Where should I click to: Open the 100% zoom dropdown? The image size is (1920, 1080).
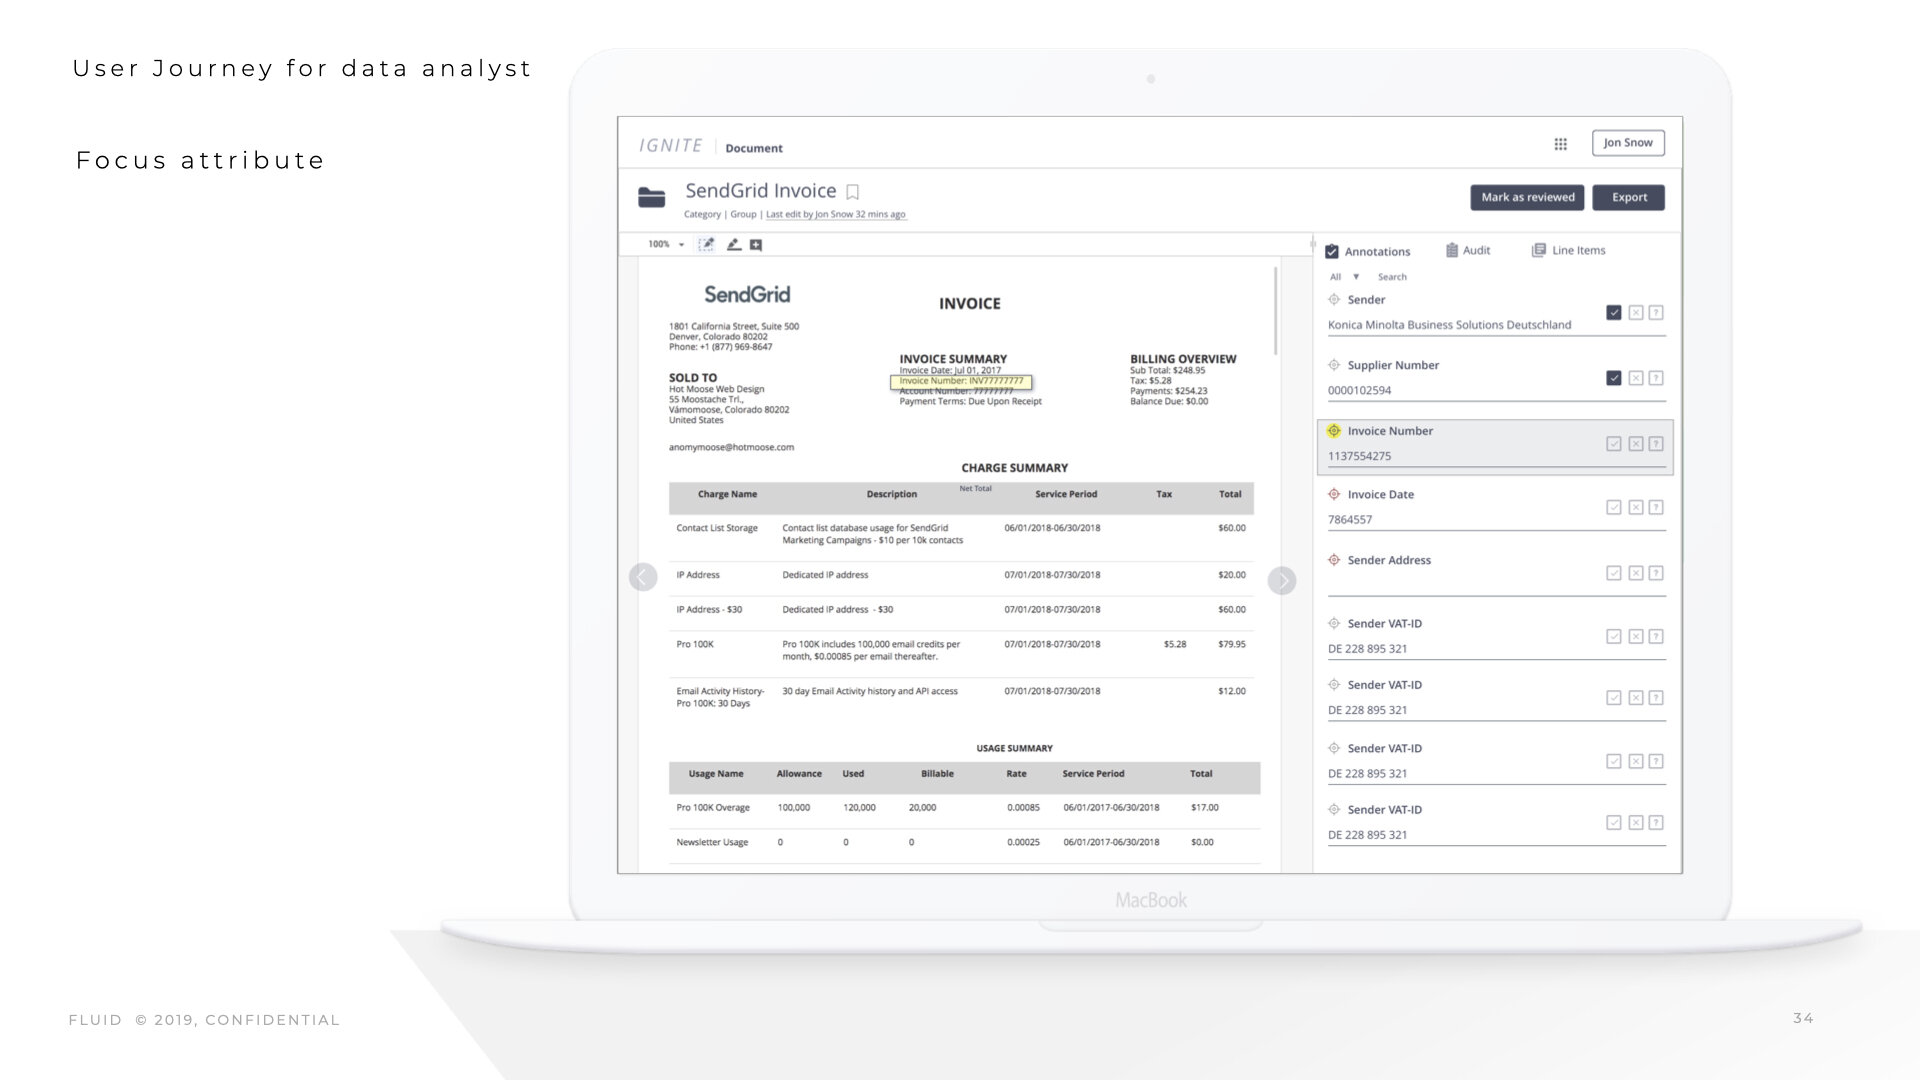(x=666, y=244)
